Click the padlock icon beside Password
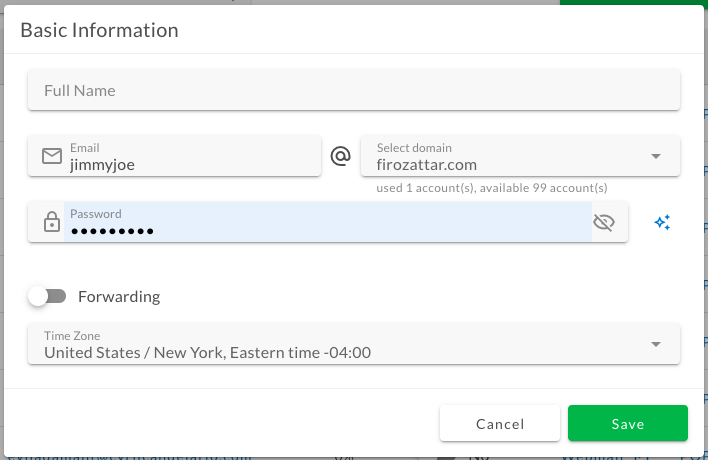The width and height of the screenshot is (708, 460). click(52, 222)
